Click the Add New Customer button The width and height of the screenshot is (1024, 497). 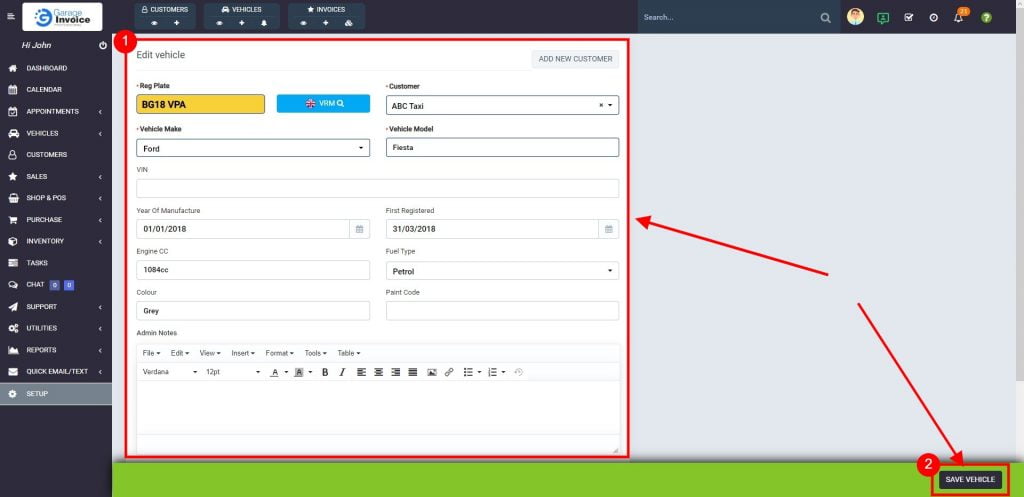click(x=575, y=59)
